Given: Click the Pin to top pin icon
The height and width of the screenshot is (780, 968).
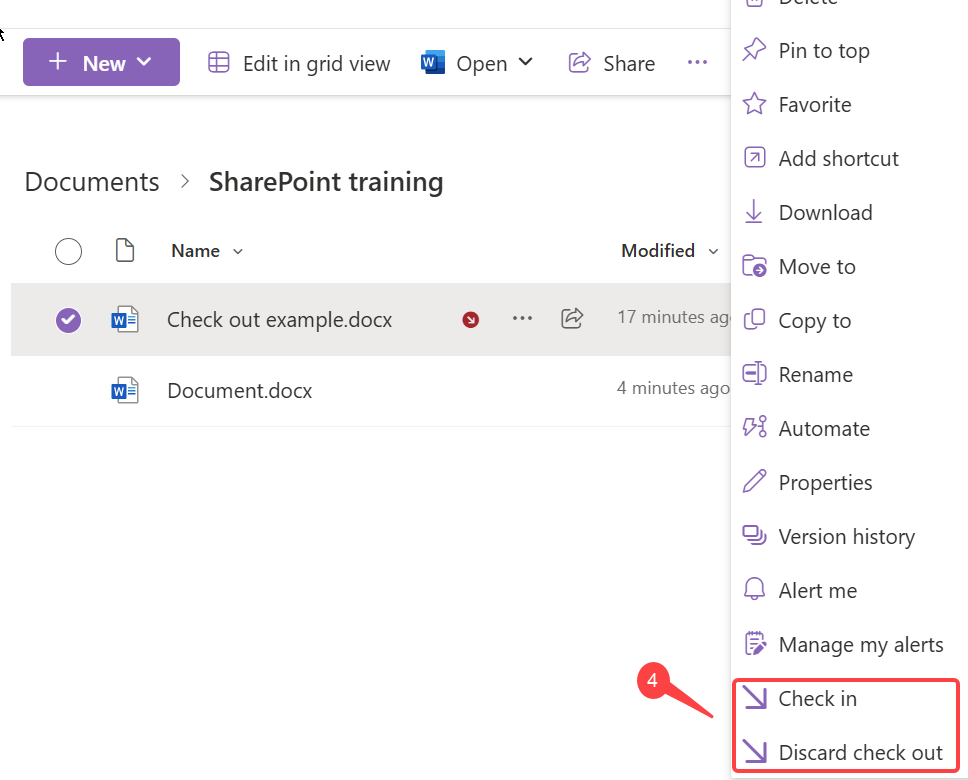Looking at the screenshot, I should (x=754, y=50).
